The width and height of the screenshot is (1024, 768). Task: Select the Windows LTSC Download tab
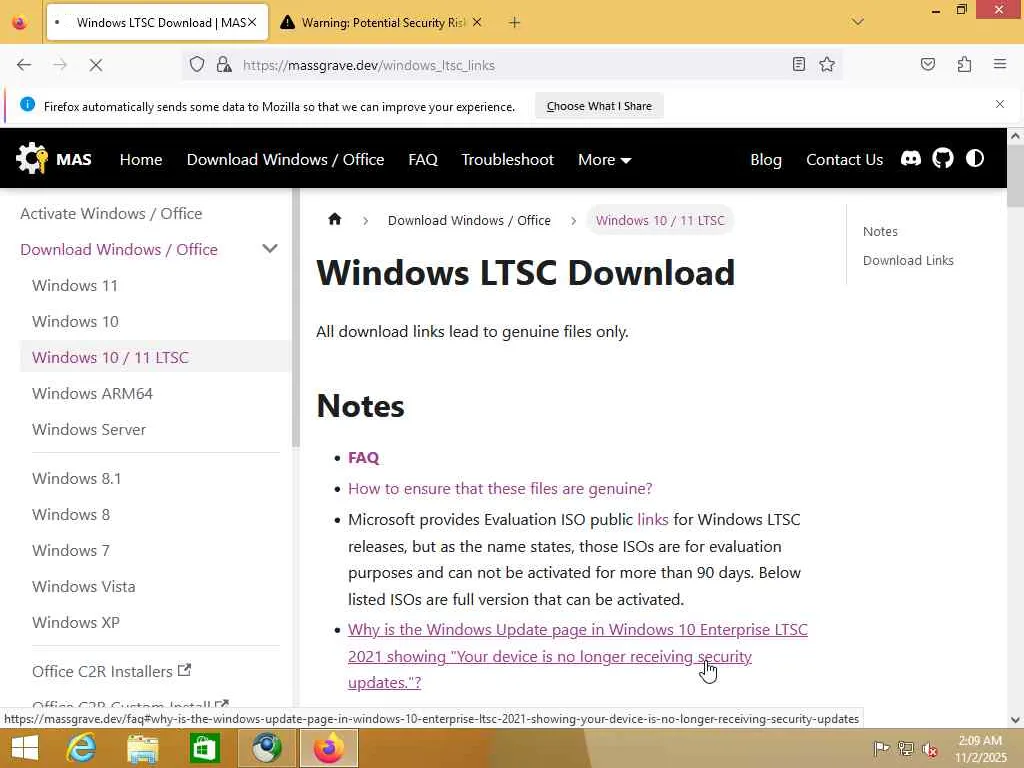pos(157,23)
